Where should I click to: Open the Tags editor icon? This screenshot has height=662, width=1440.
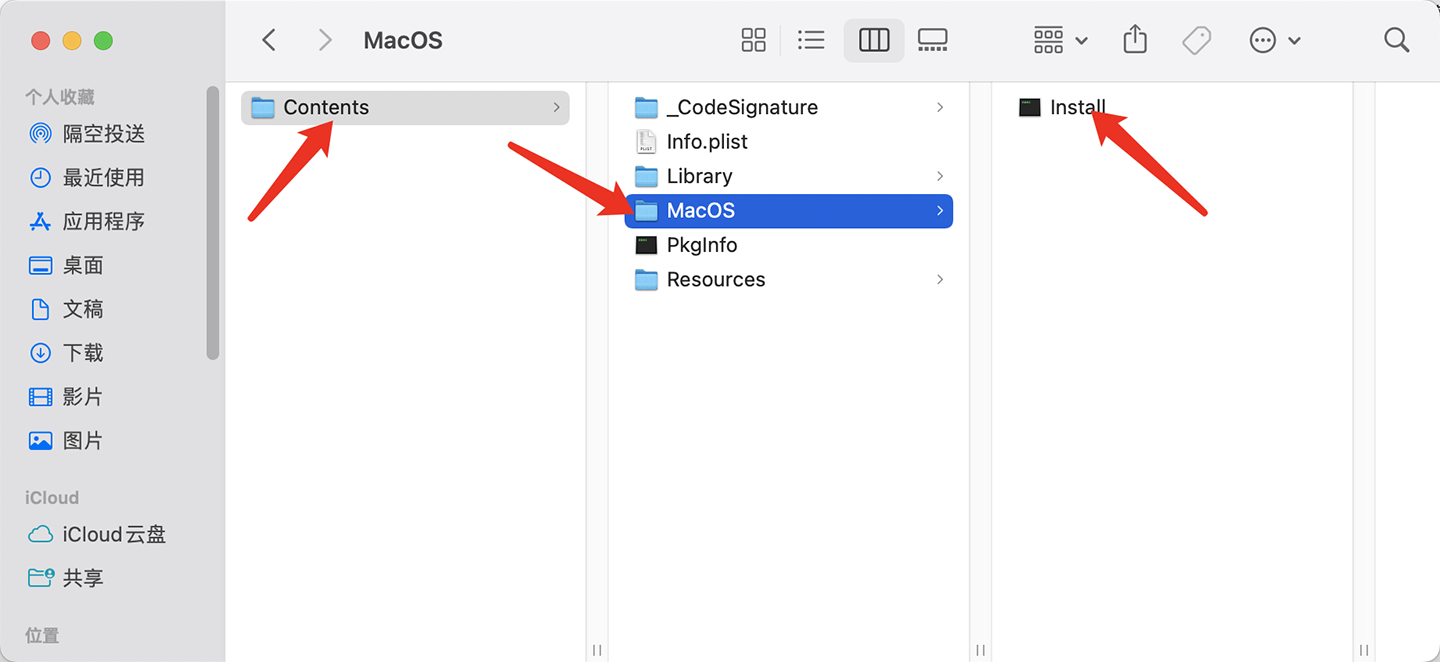click(1196, 40)
